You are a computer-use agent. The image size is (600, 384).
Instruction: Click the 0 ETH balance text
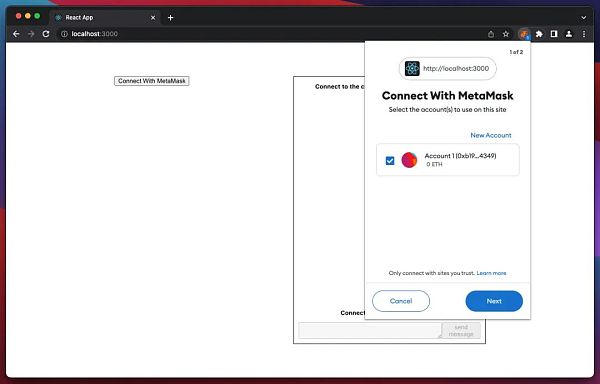click(434, 164)
